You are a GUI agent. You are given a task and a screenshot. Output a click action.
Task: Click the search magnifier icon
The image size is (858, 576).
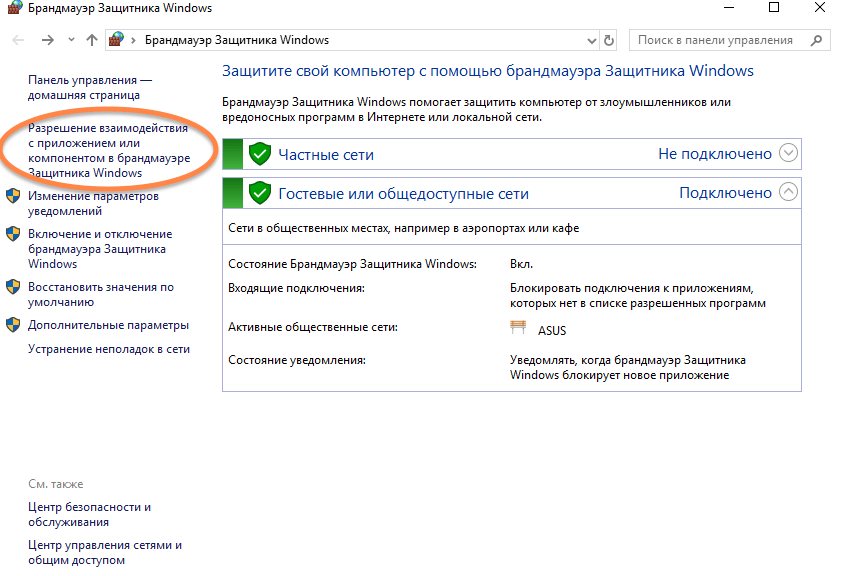click(x=816, y=40)
